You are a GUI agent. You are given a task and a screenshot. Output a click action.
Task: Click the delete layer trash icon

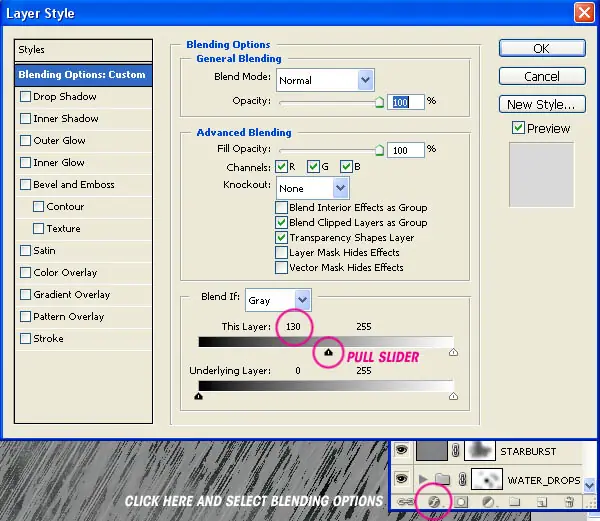569,501
